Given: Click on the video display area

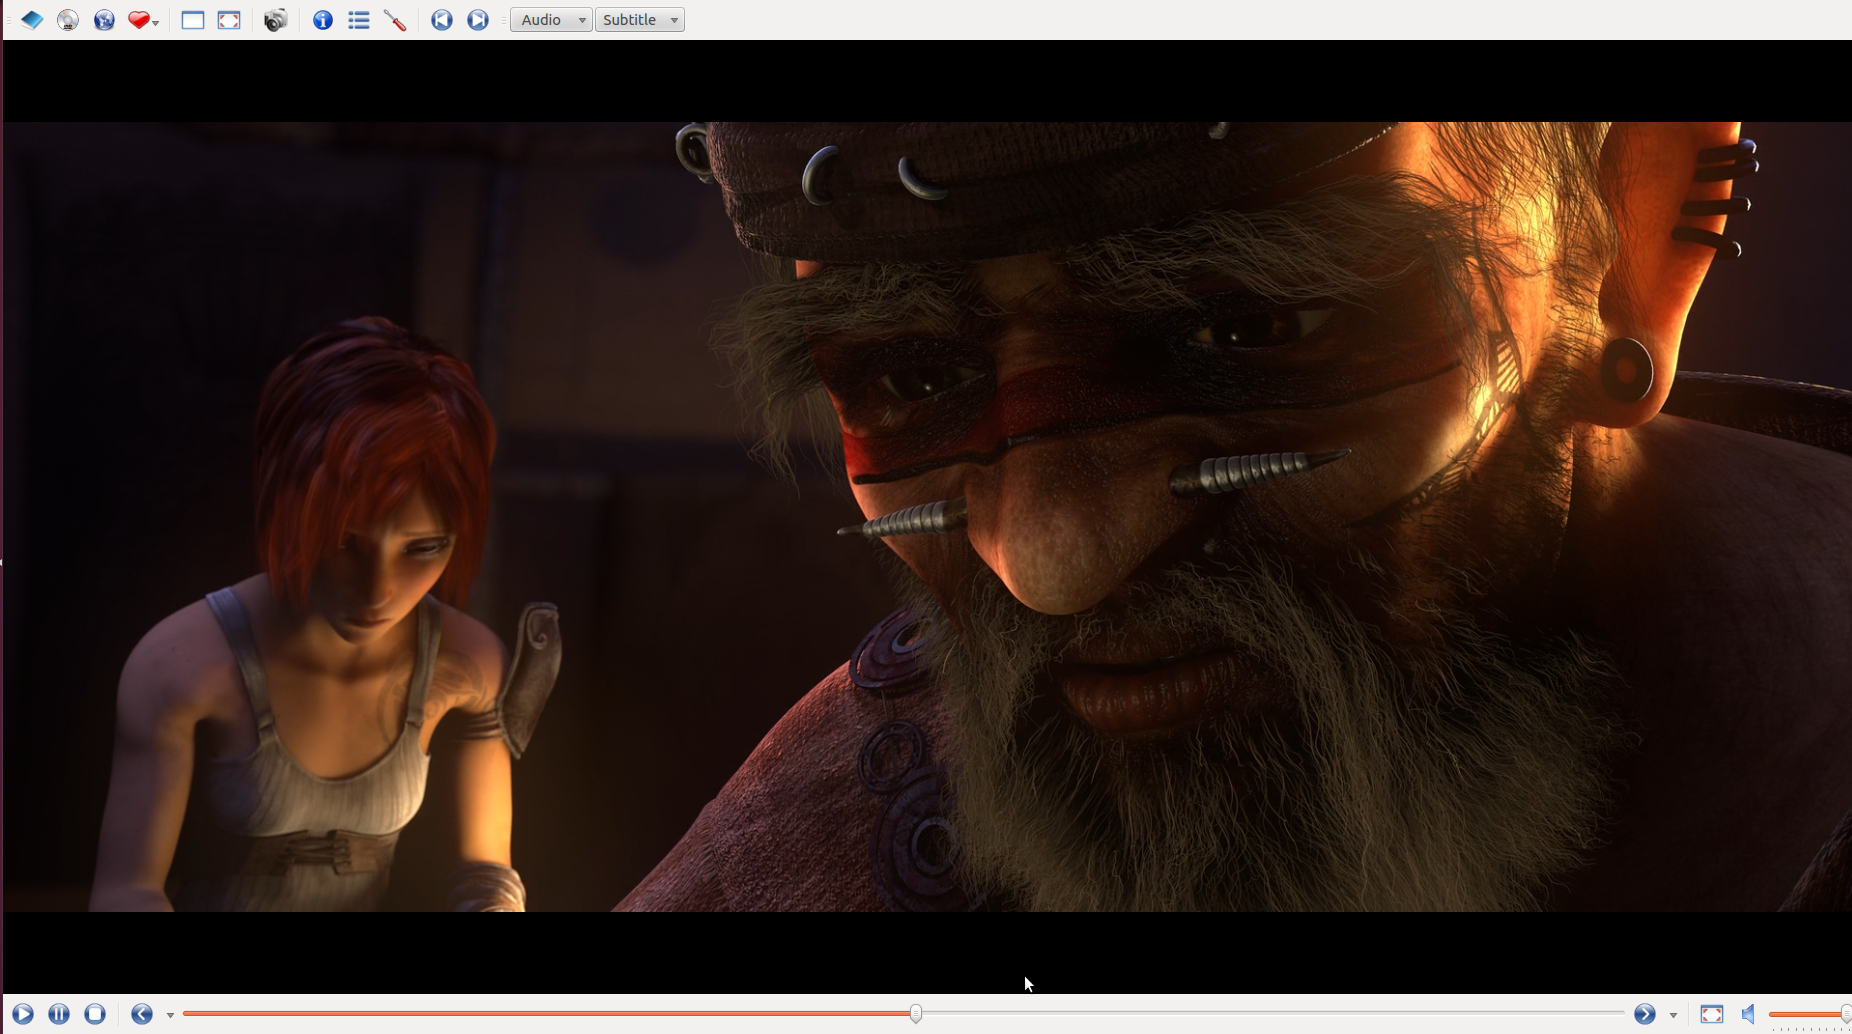Looking at the screenshot, I should 927,517.
